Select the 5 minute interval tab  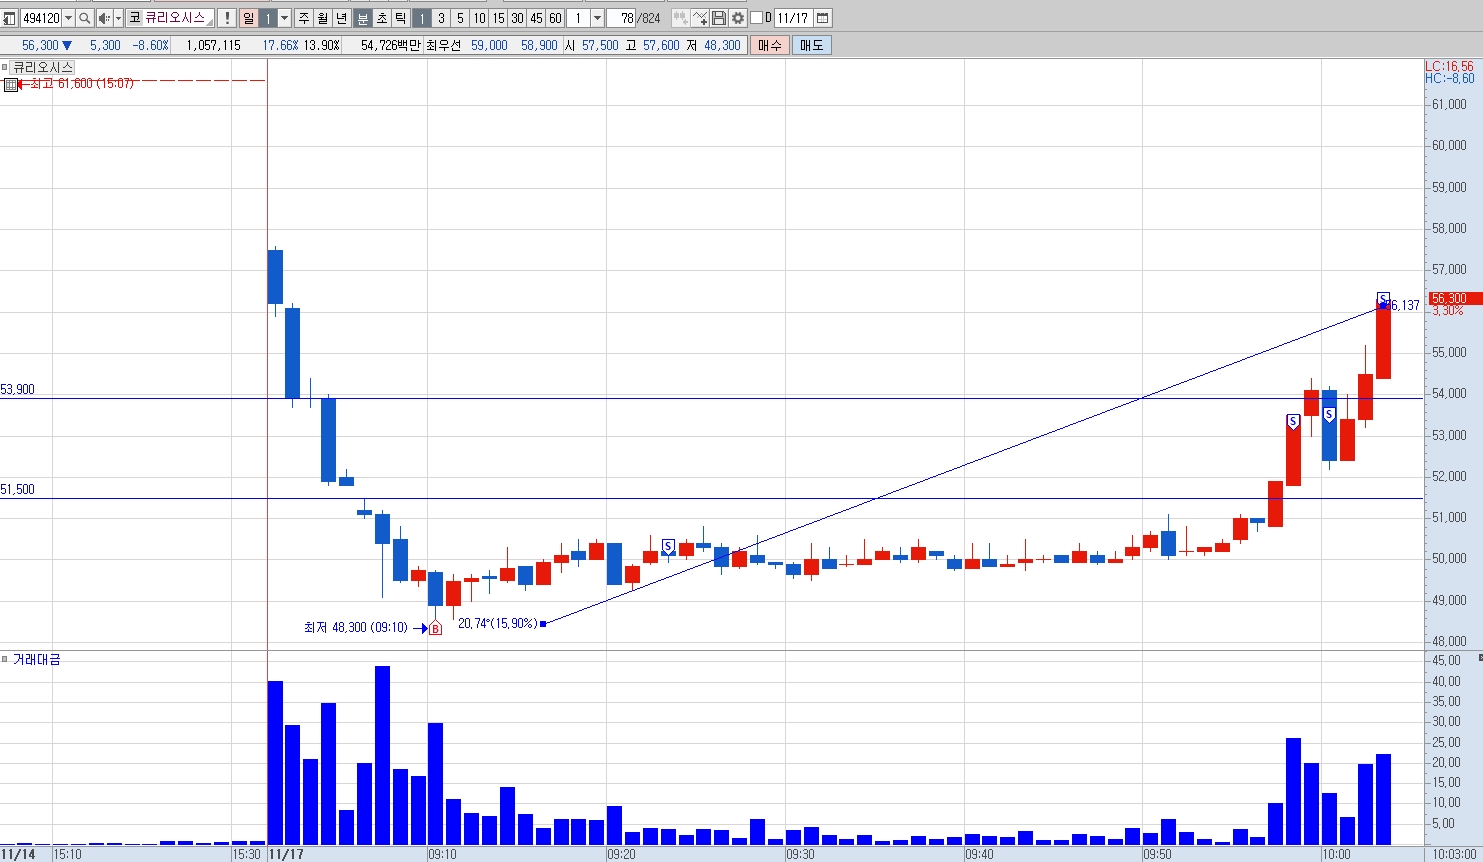[x=460, y=18]
